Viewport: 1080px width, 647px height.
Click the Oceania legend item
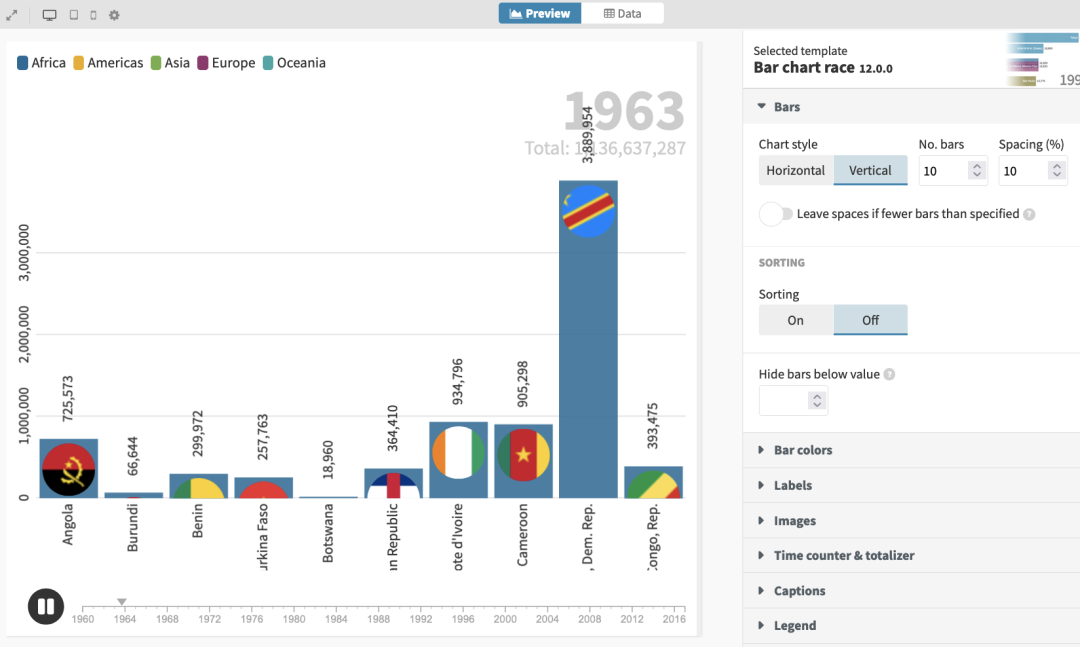pos(294,63)
